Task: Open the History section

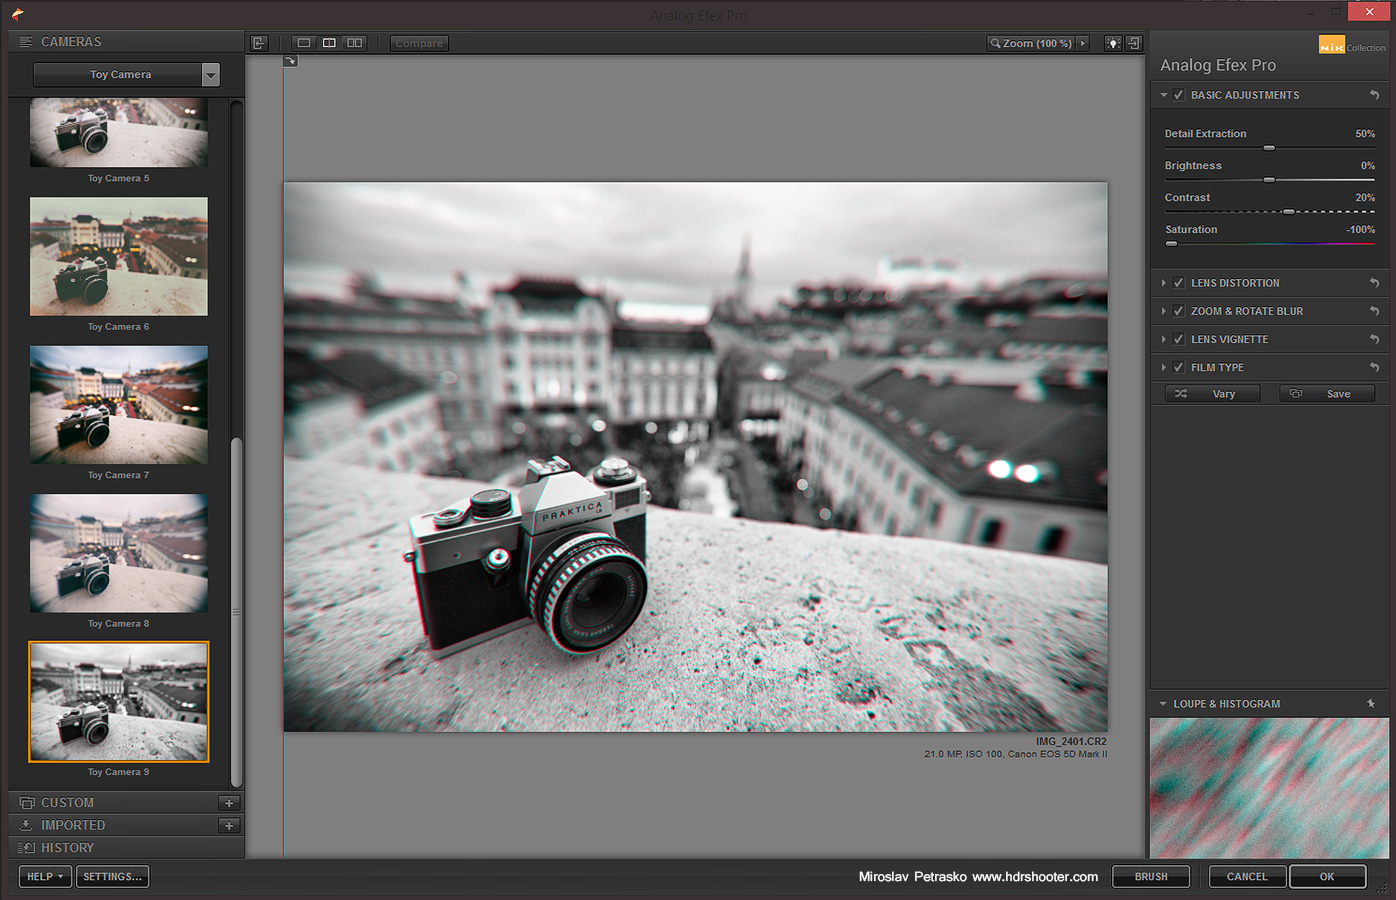Action: pos(67,848)
